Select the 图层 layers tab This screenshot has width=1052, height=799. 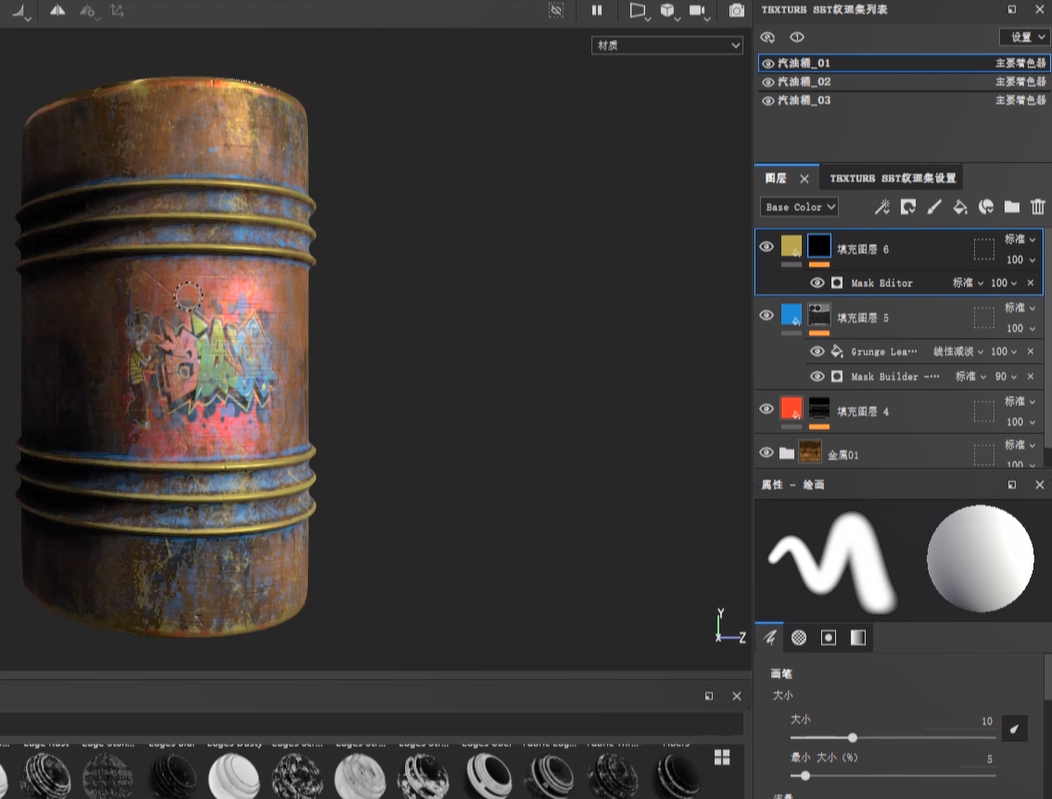coord(776,178)
